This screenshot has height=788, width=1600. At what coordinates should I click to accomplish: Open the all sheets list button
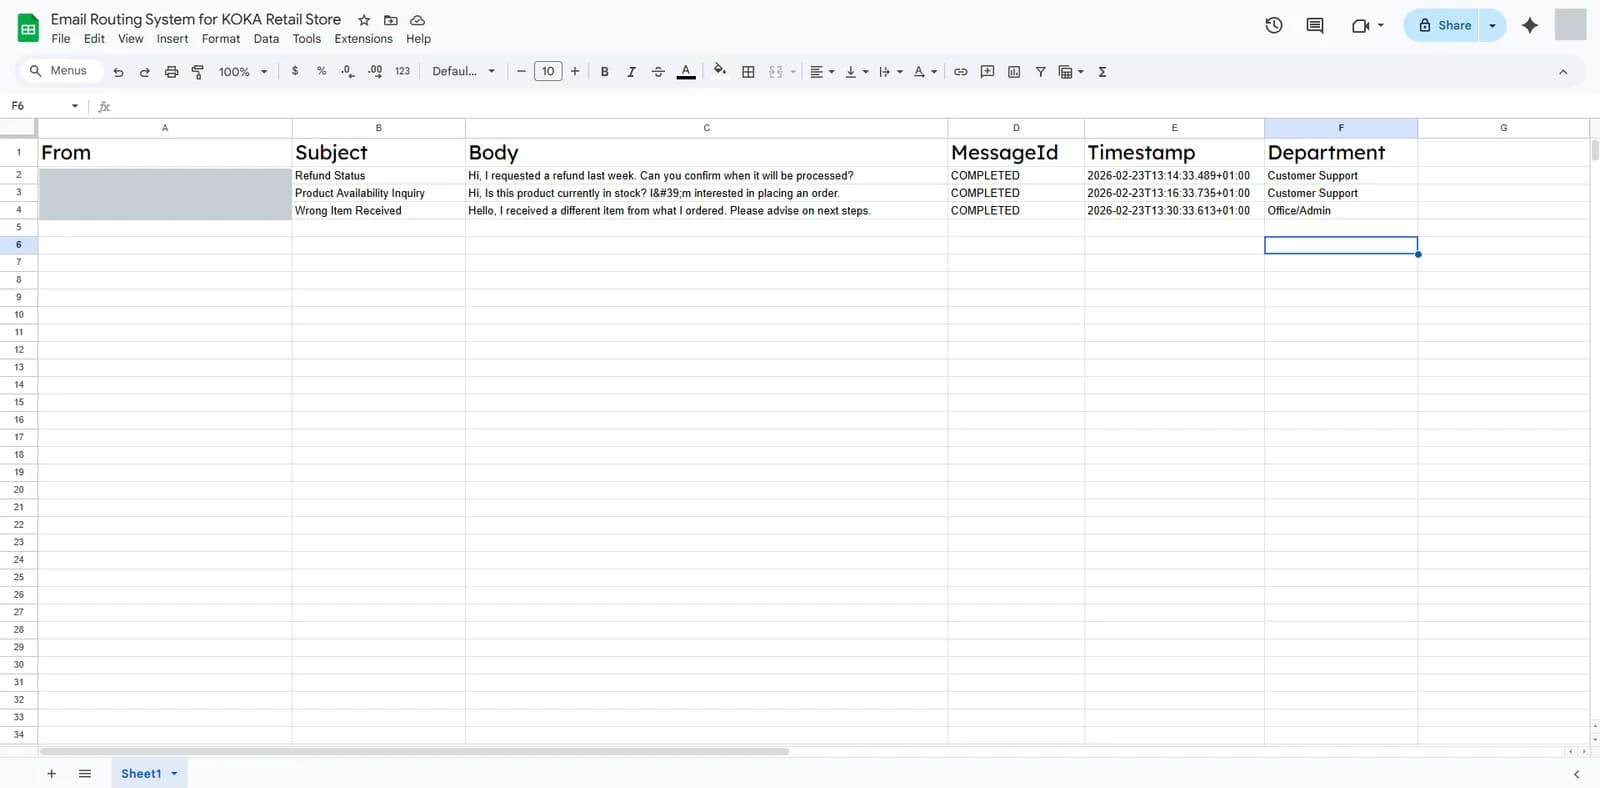85,774
